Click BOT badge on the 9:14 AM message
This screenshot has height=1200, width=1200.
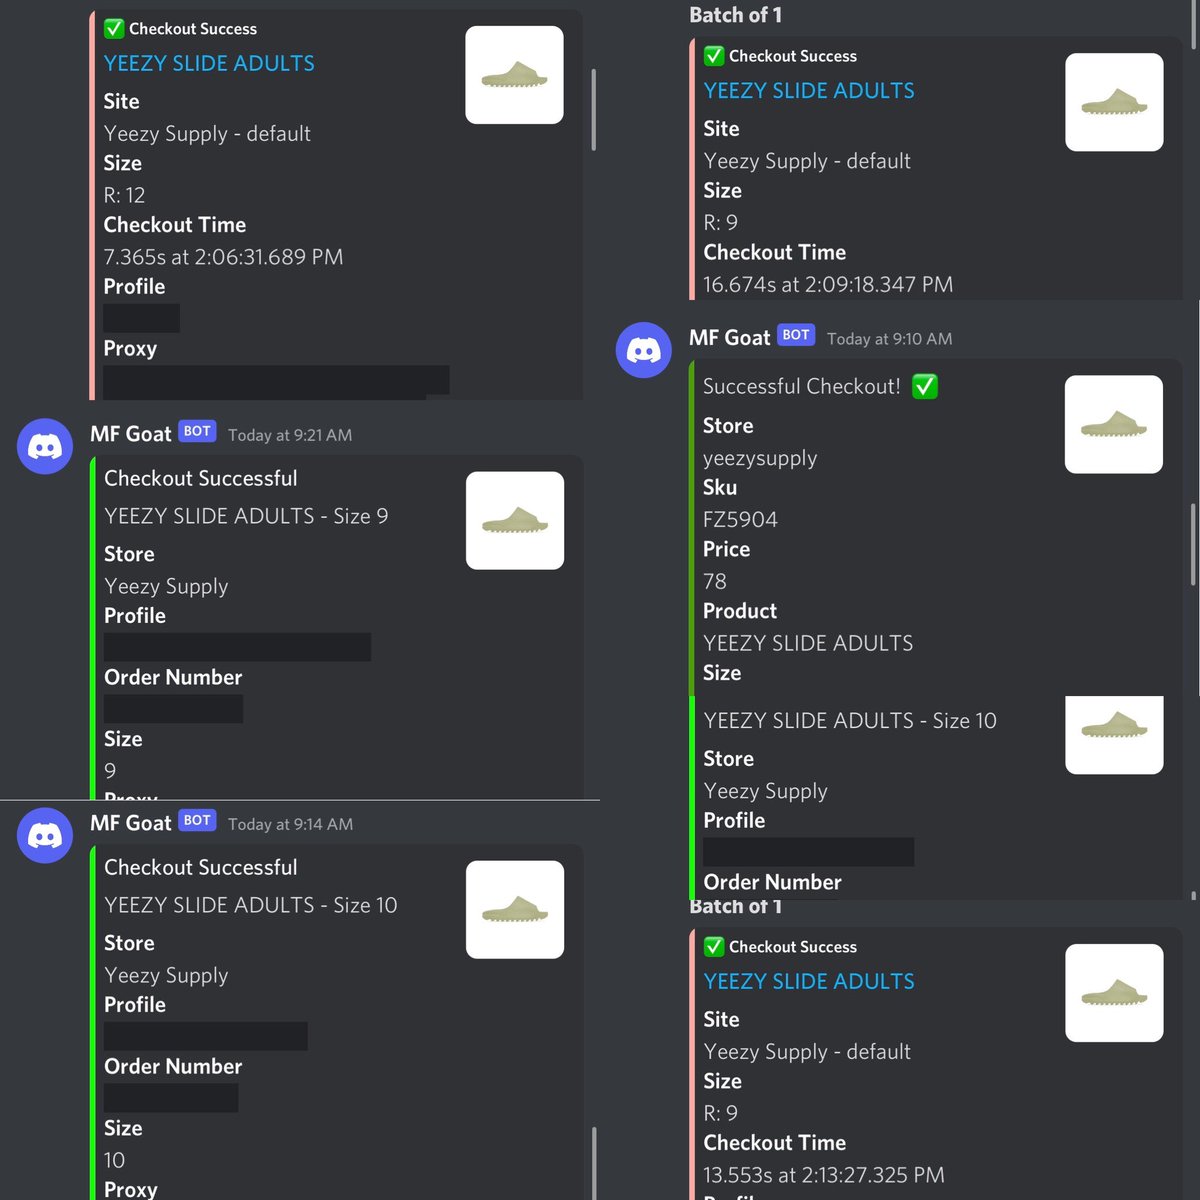coord(197,820)
